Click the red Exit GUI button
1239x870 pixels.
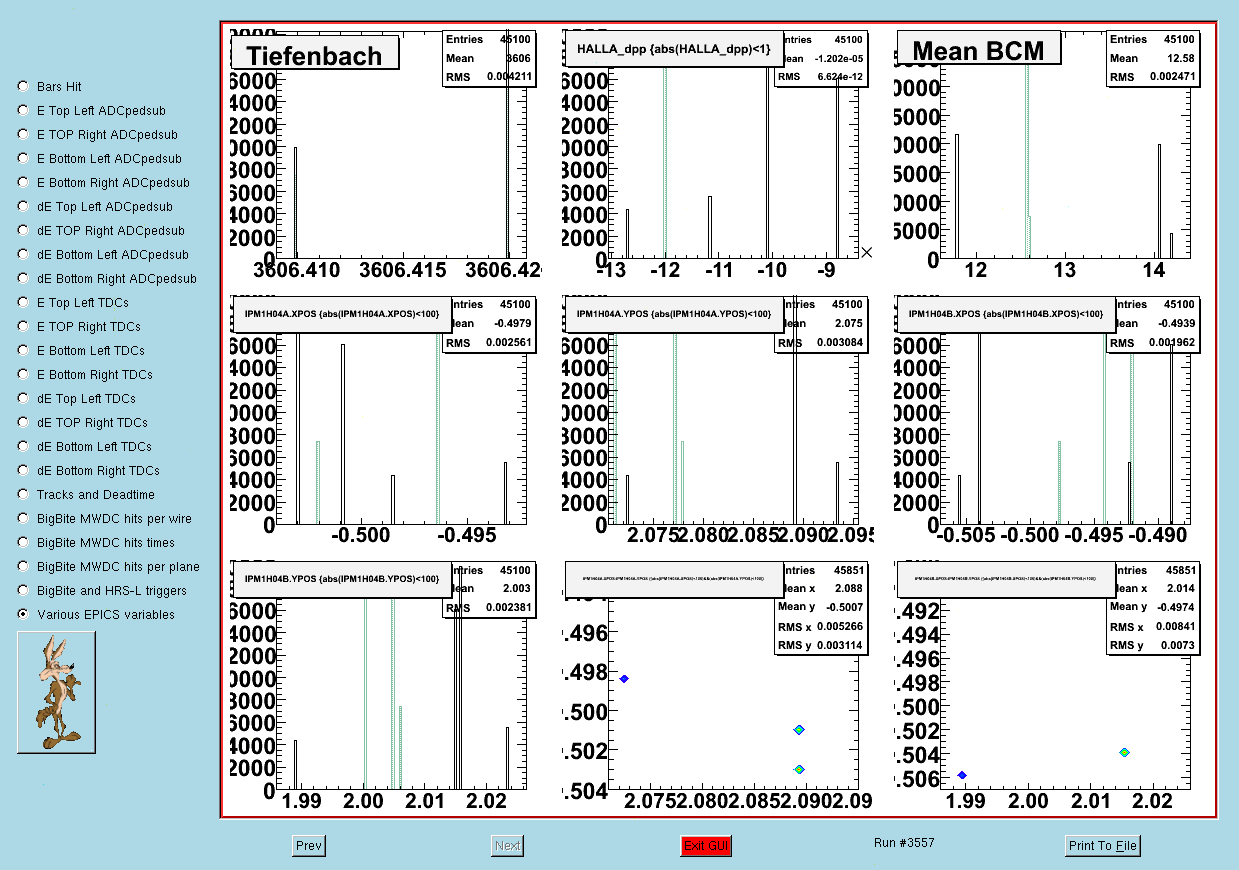(706, 846)
